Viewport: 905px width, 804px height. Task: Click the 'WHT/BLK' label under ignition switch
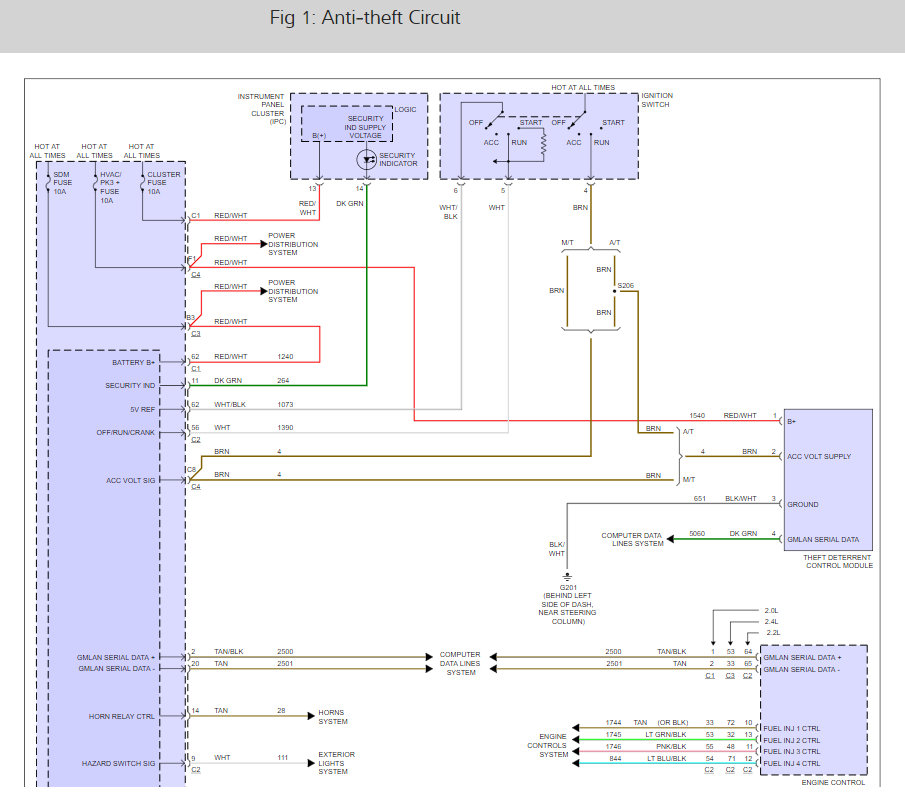pos(448,212)
